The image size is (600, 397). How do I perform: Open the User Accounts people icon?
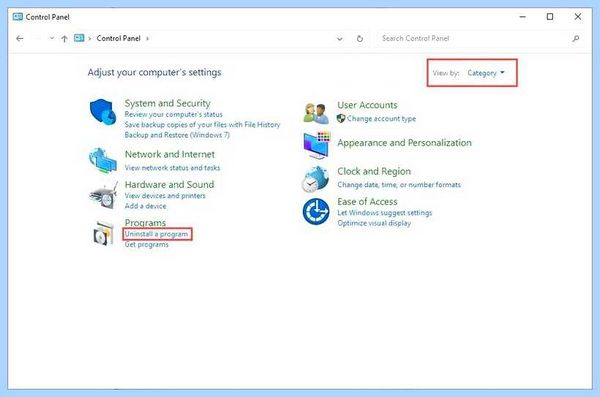tap(316, 113)
